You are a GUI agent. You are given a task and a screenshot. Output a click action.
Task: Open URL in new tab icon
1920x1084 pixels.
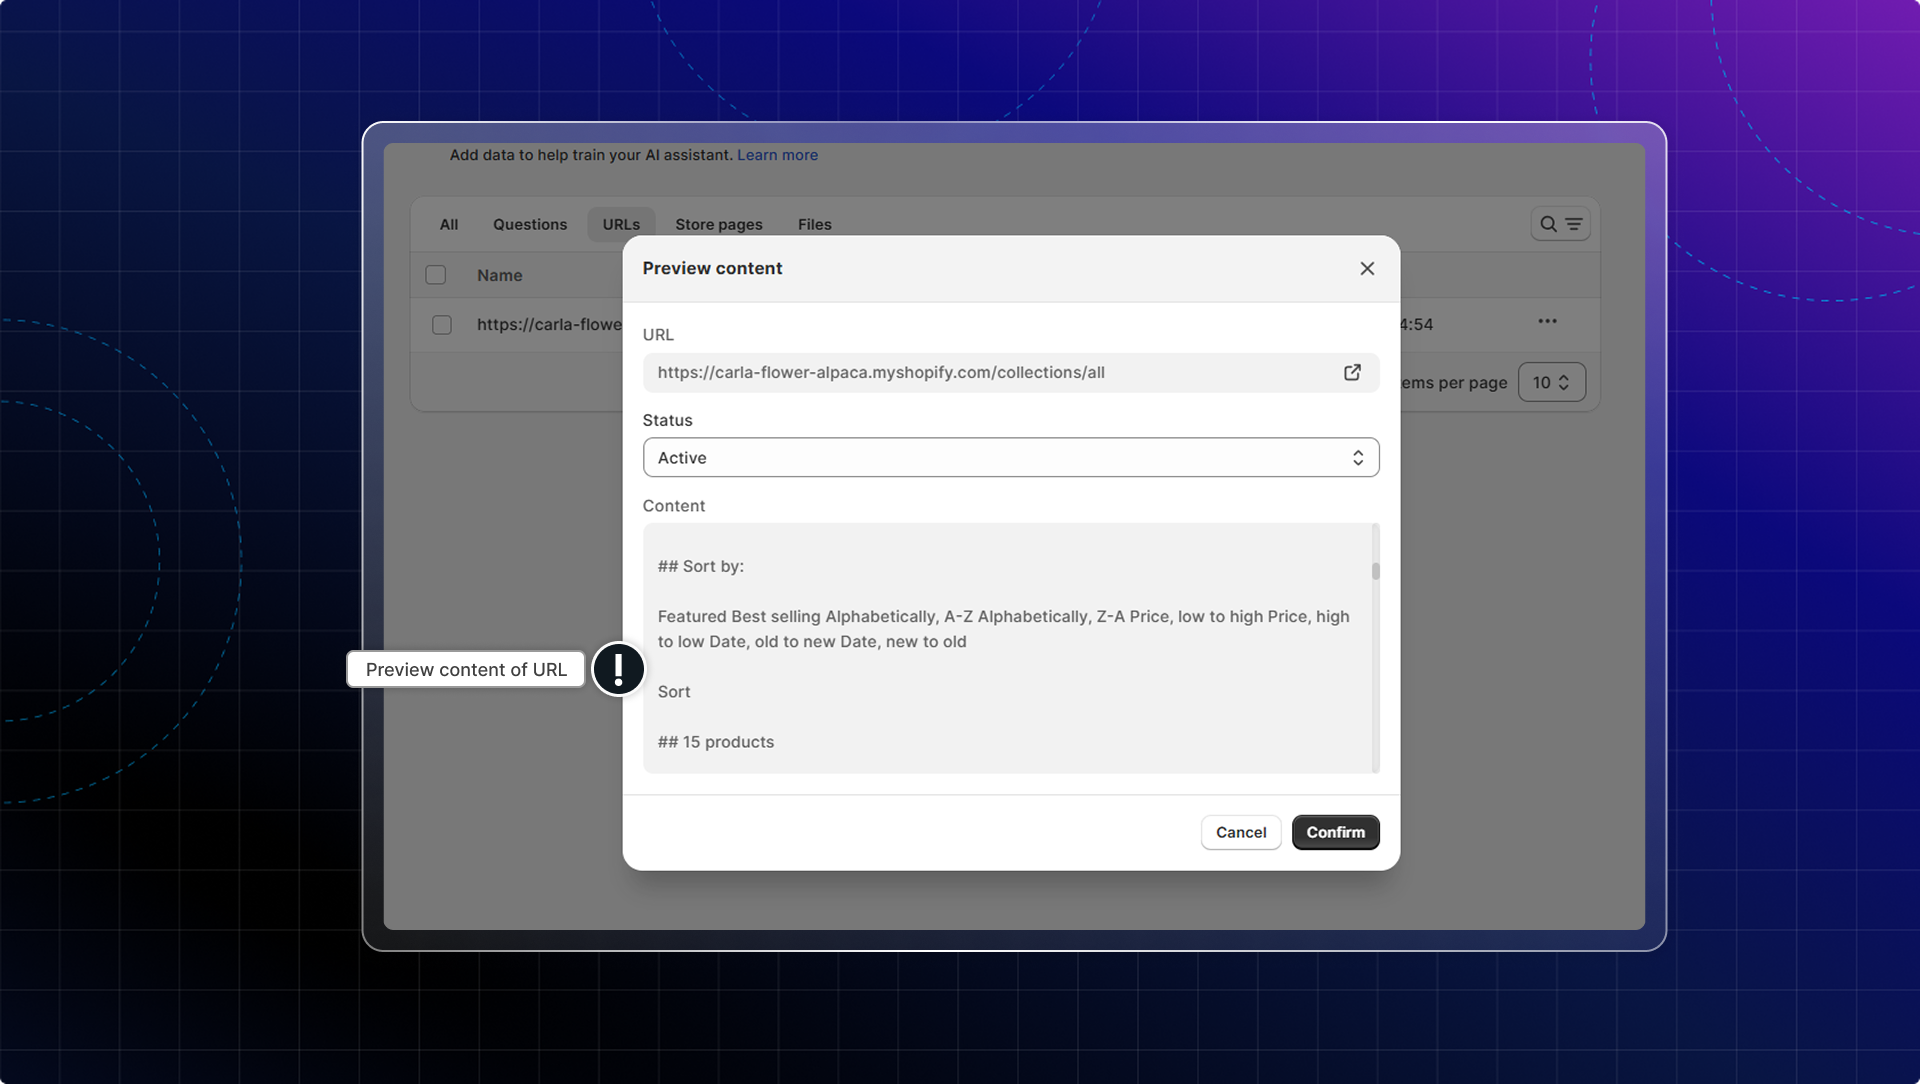click(1352, 372)
